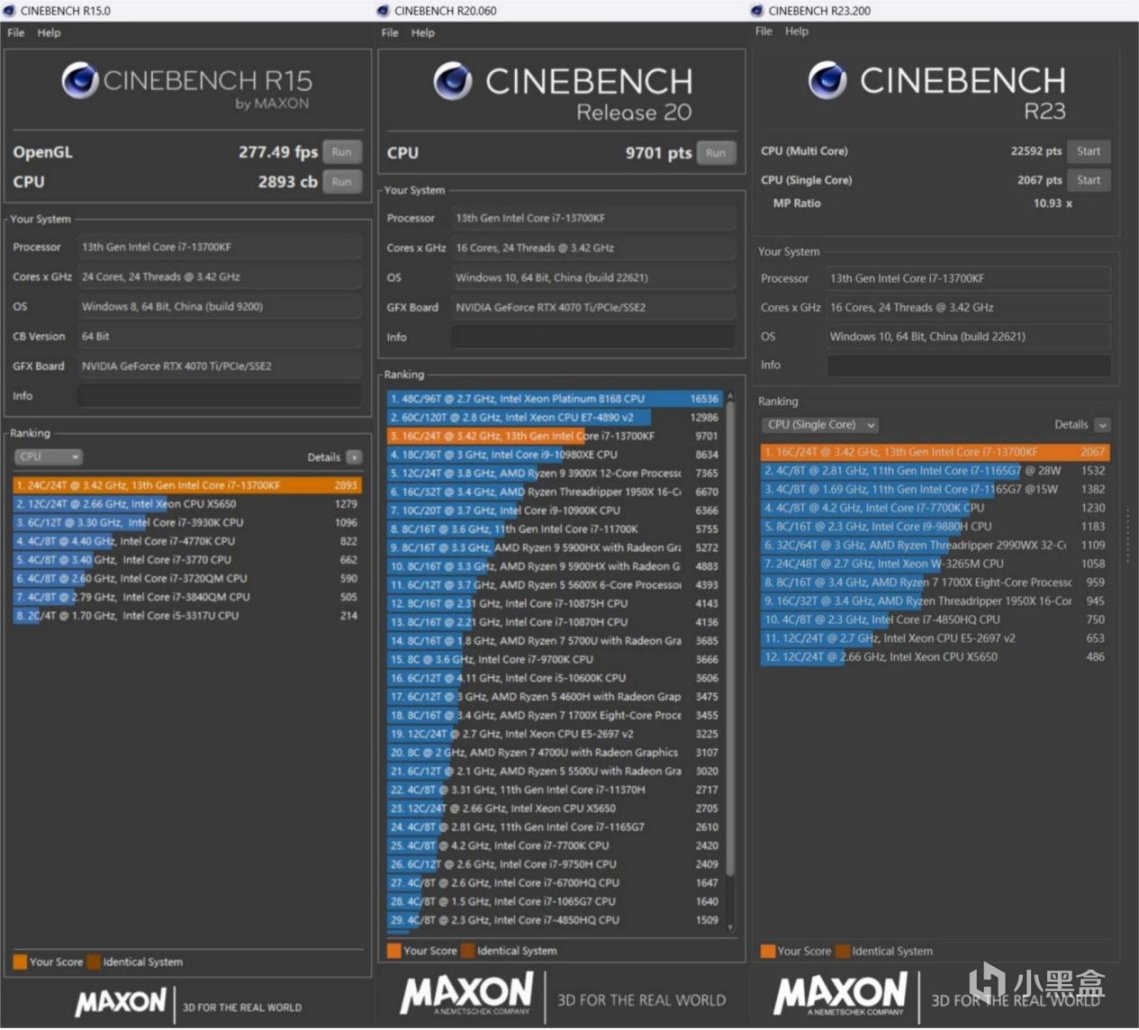The width and height of the screenshot is (1139, 1030).
Task: Select R23 ranking row i7-1165G7 @ 28W
Action: pyautogui.click(x=936, y=471)
